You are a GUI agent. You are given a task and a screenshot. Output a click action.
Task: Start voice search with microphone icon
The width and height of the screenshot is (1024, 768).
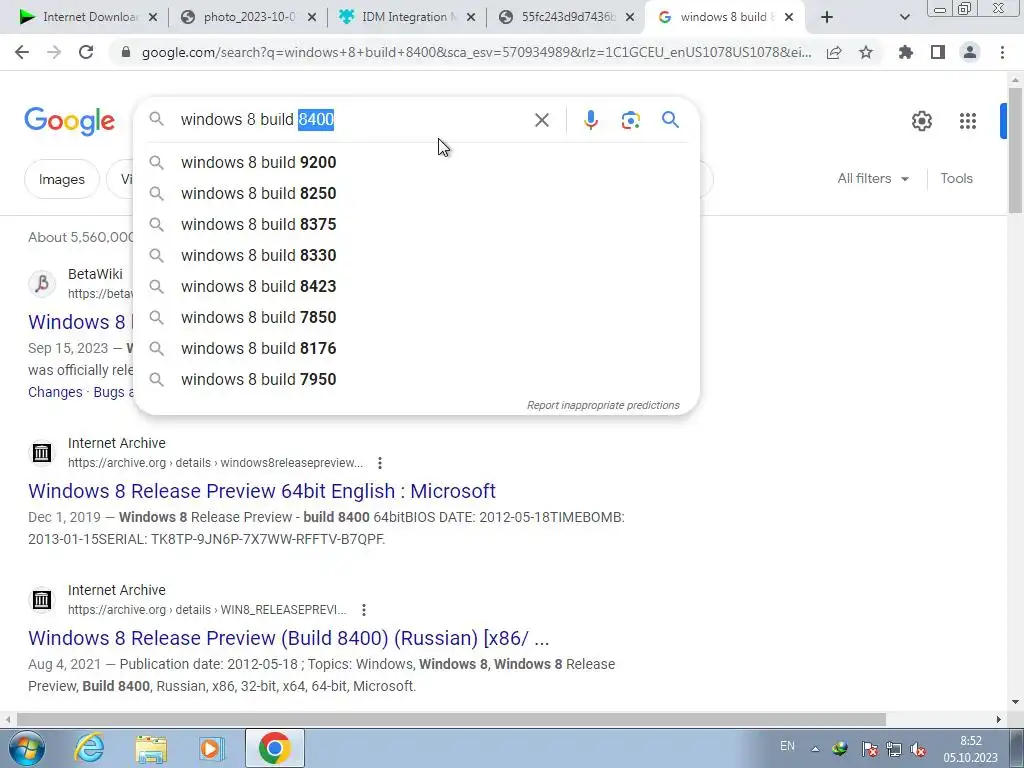point(591,120)
